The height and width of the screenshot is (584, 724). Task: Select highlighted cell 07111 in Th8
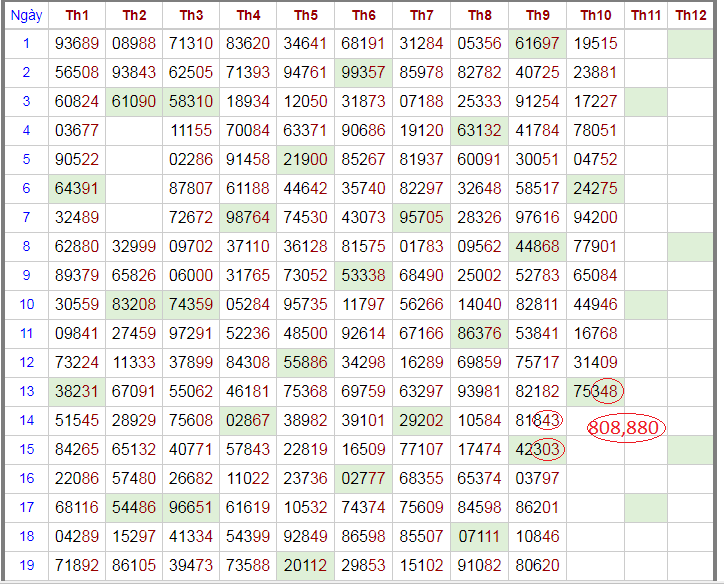[479, 536]
